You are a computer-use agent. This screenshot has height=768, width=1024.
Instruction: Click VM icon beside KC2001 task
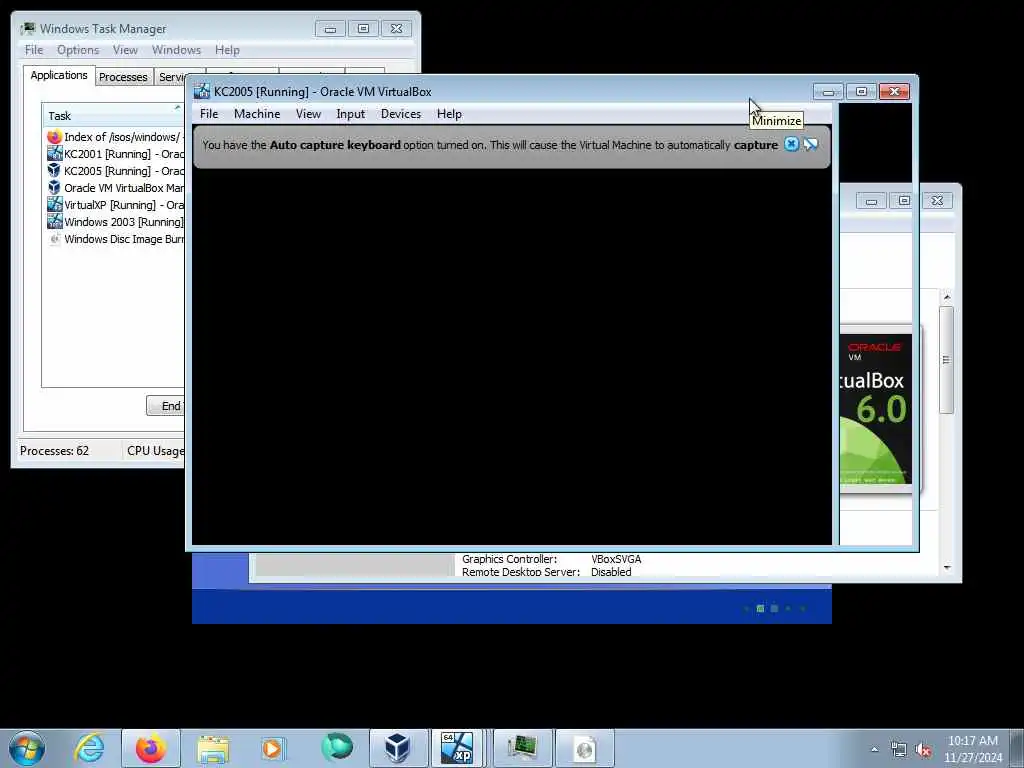tap(54, 154)
